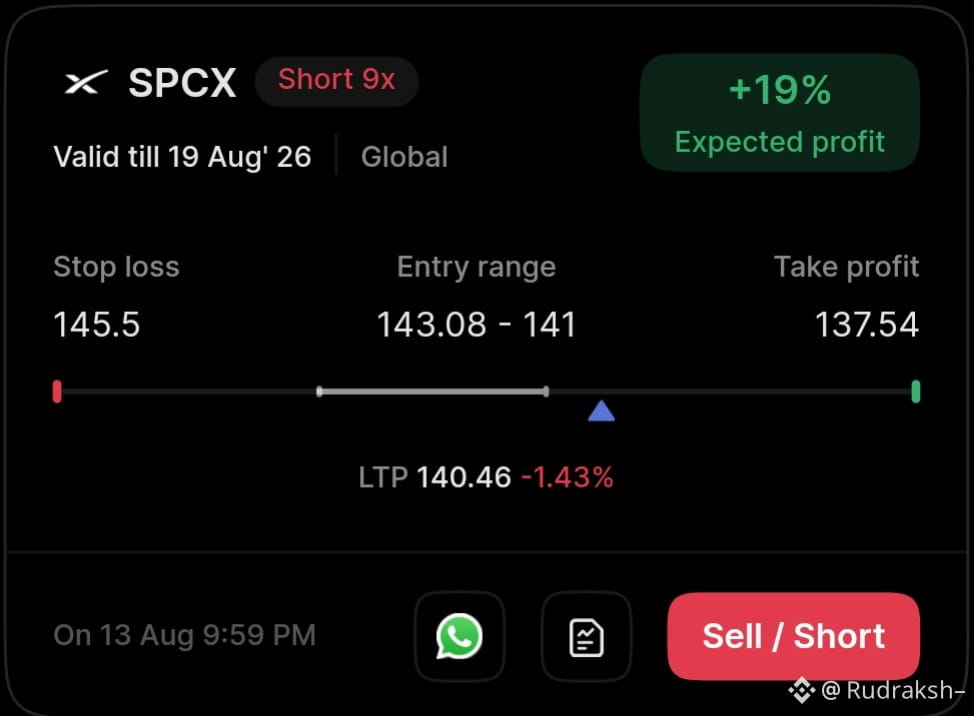This screenshot has height=716, width=974.
Task: Click the red stop loss marker
Action: coord(57,392)
